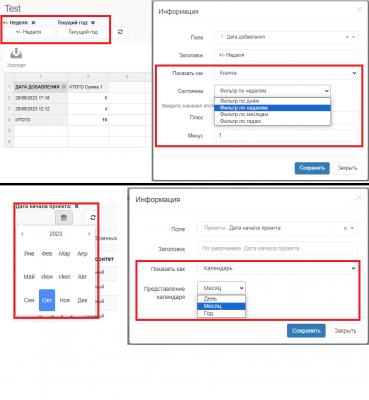The width and height of the screenshot is (369, 400).
Task: Pick month Май in calendar
Action: click(29, 277)
